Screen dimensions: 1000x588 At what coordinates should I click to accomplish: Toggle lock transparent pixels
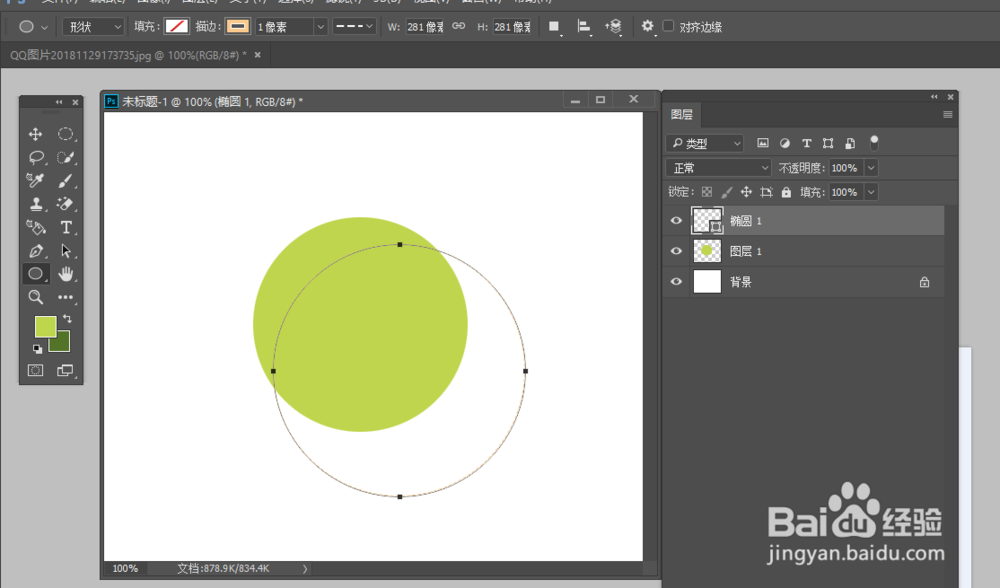tap(707, 192)
